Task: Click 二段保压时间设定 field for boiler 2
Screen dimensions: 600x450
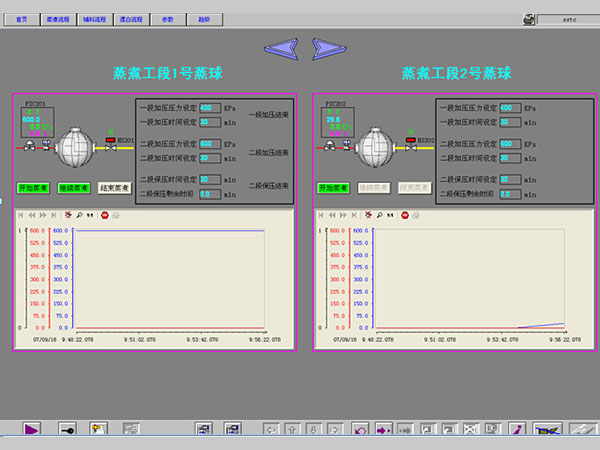Action: pyautogui.click(x=508, y=180)
